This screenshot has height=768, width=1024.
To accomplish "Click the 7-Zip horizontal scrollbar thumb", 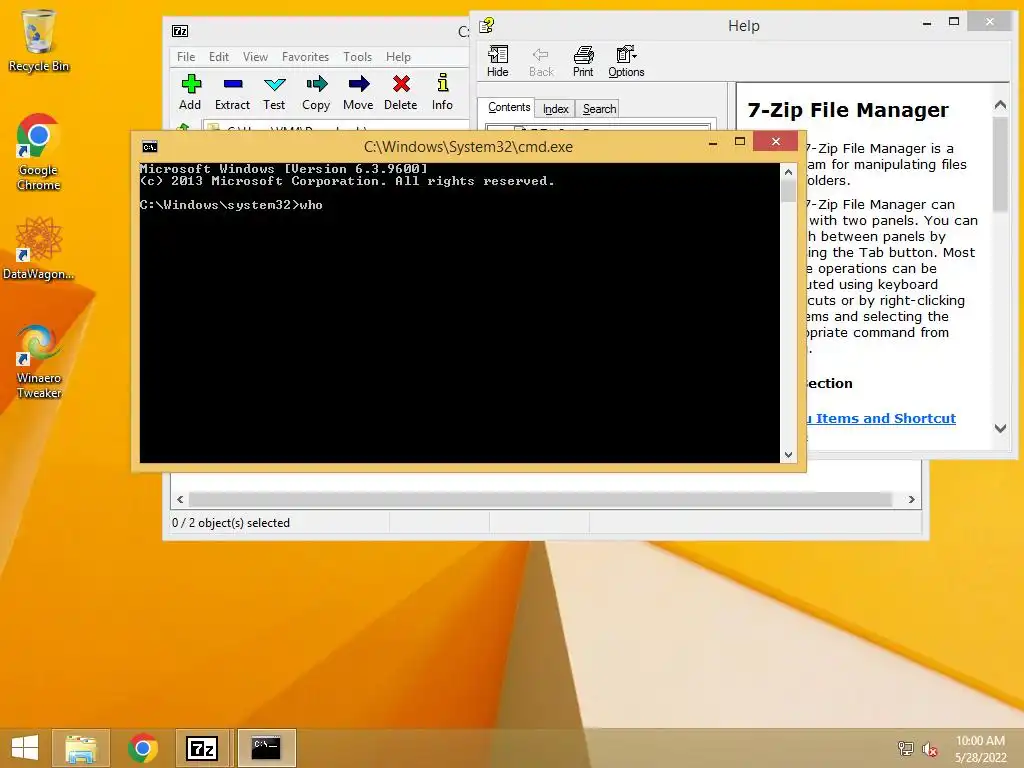I will pyautogui.click(x=540, y=500).
